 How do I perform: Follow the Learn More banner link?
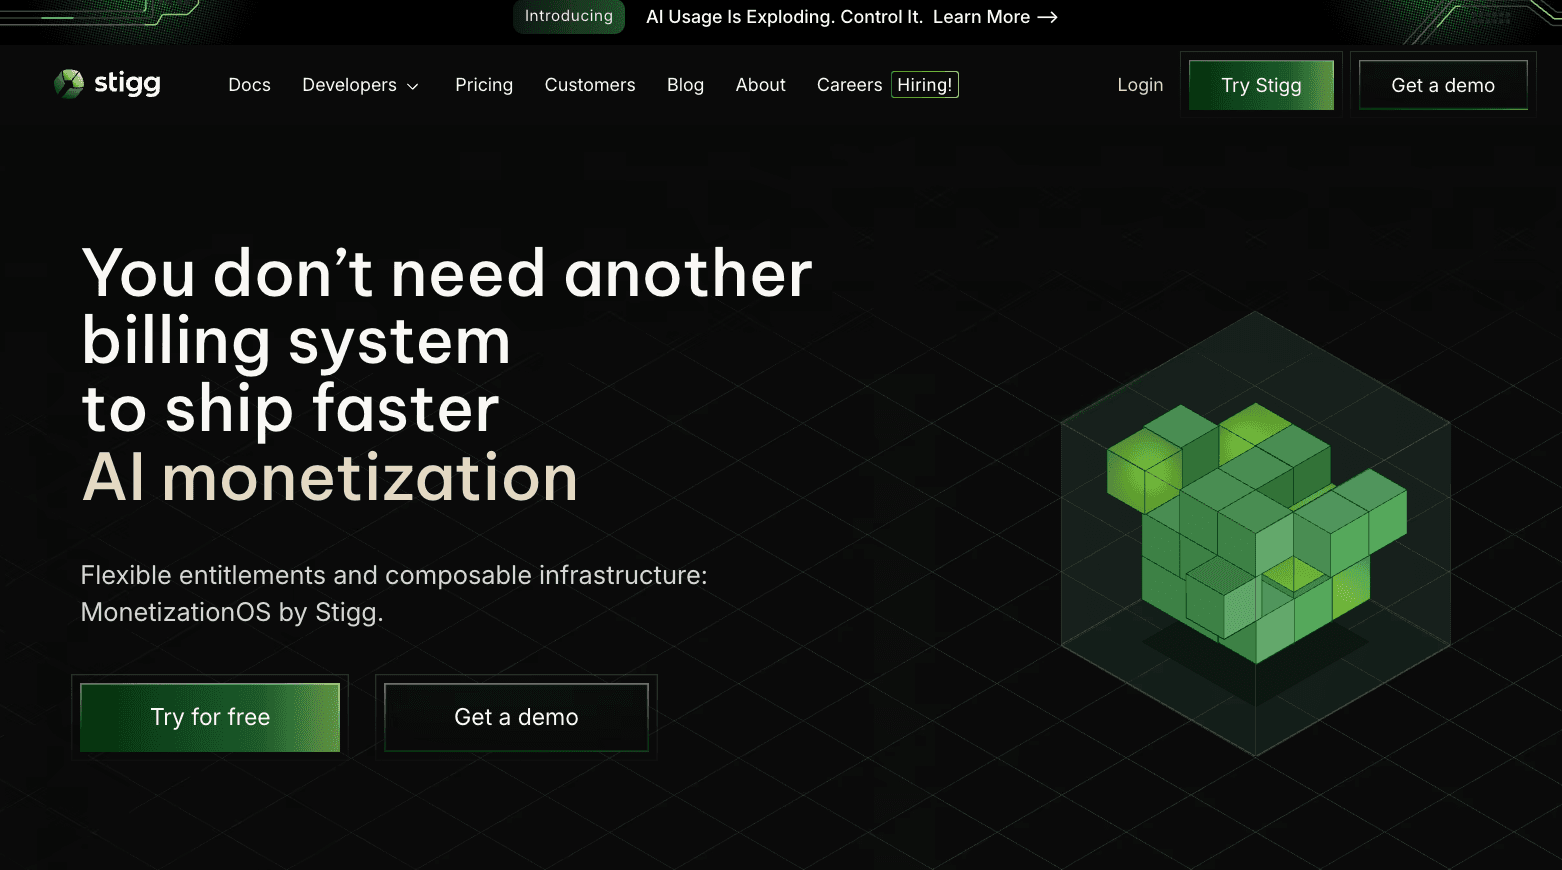coord(981,17)
